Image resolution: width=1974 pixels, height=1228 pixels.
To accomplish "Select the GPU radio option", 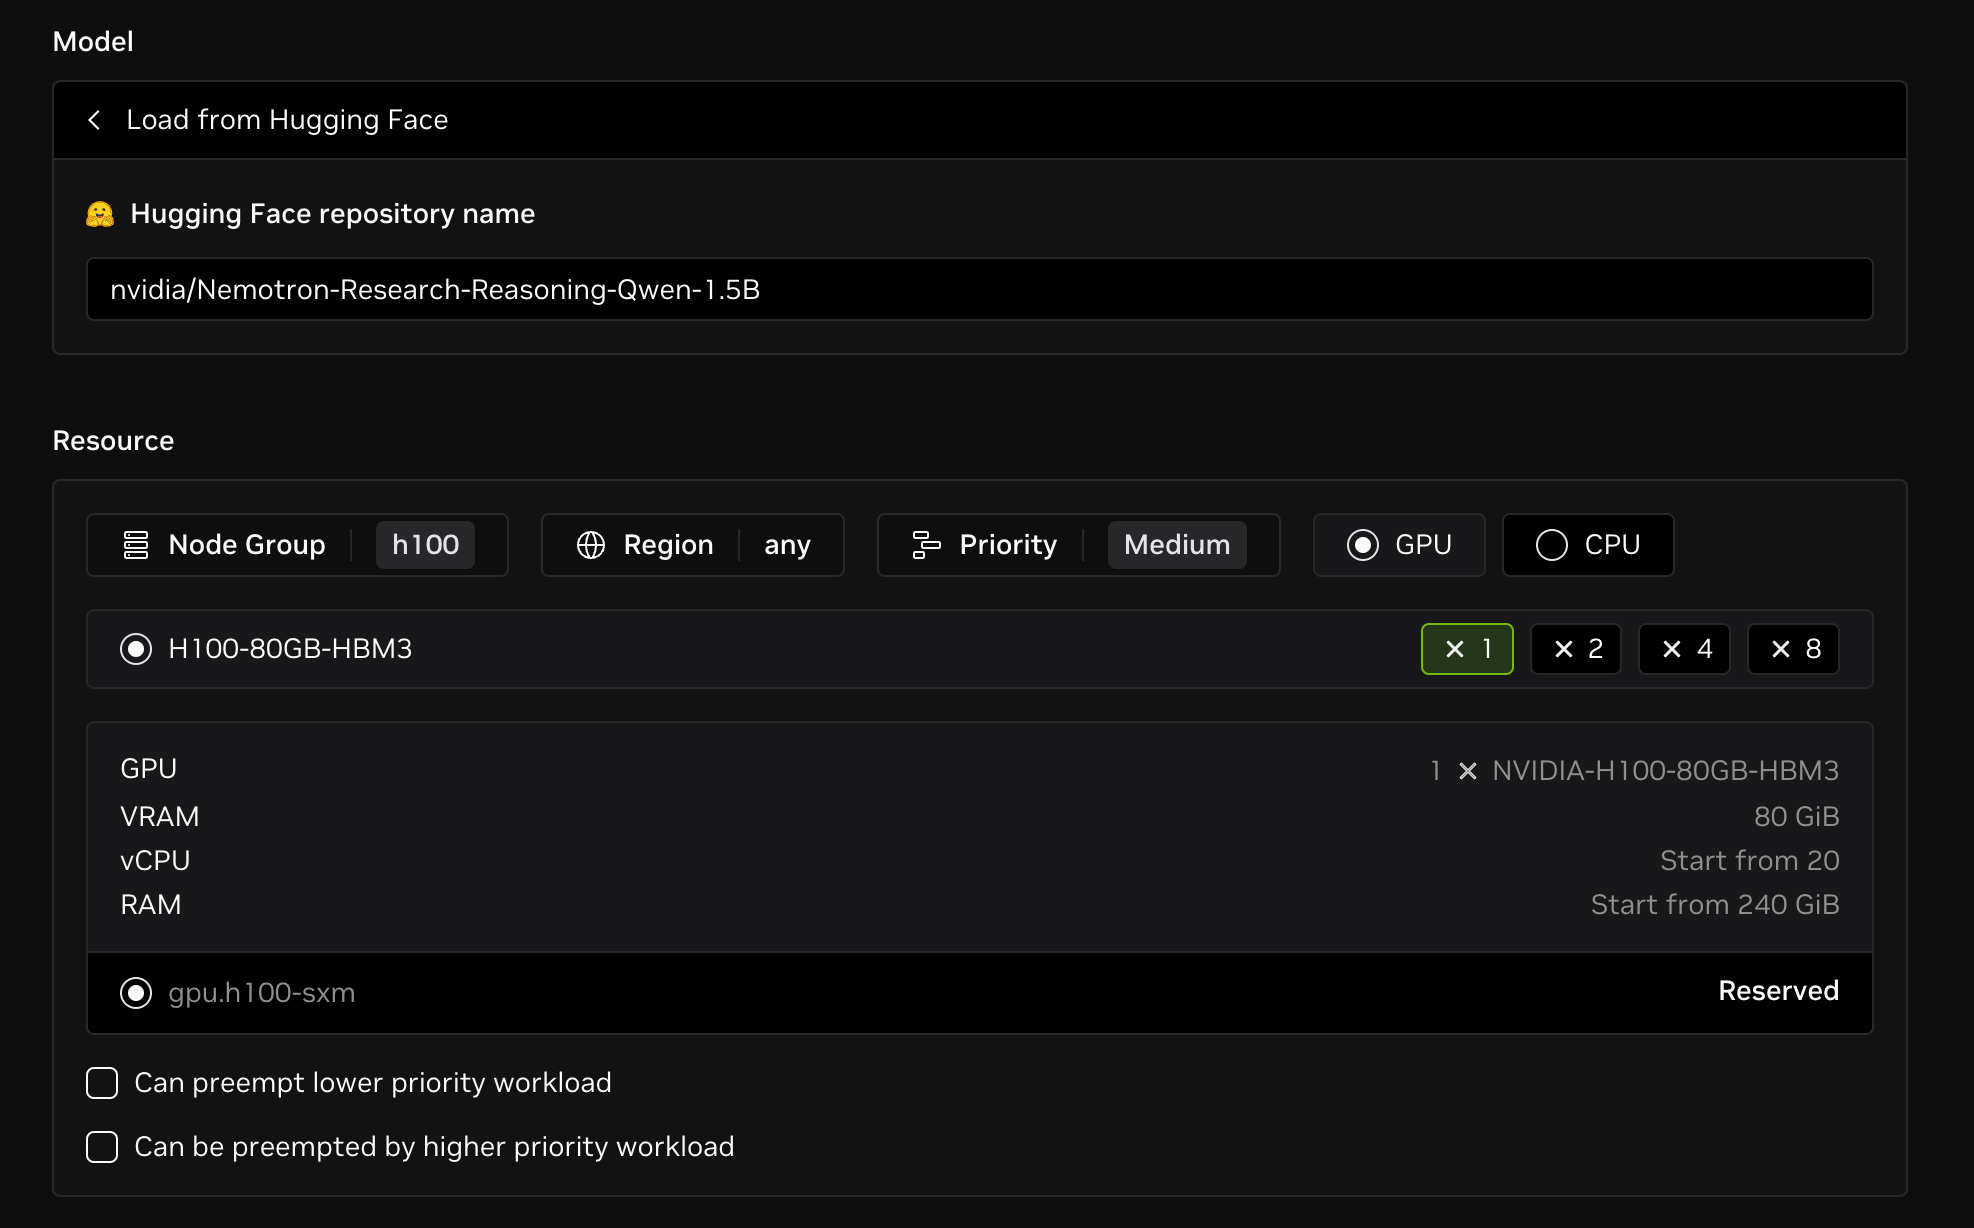I will pyautogui.click(x=1399, y=545).
